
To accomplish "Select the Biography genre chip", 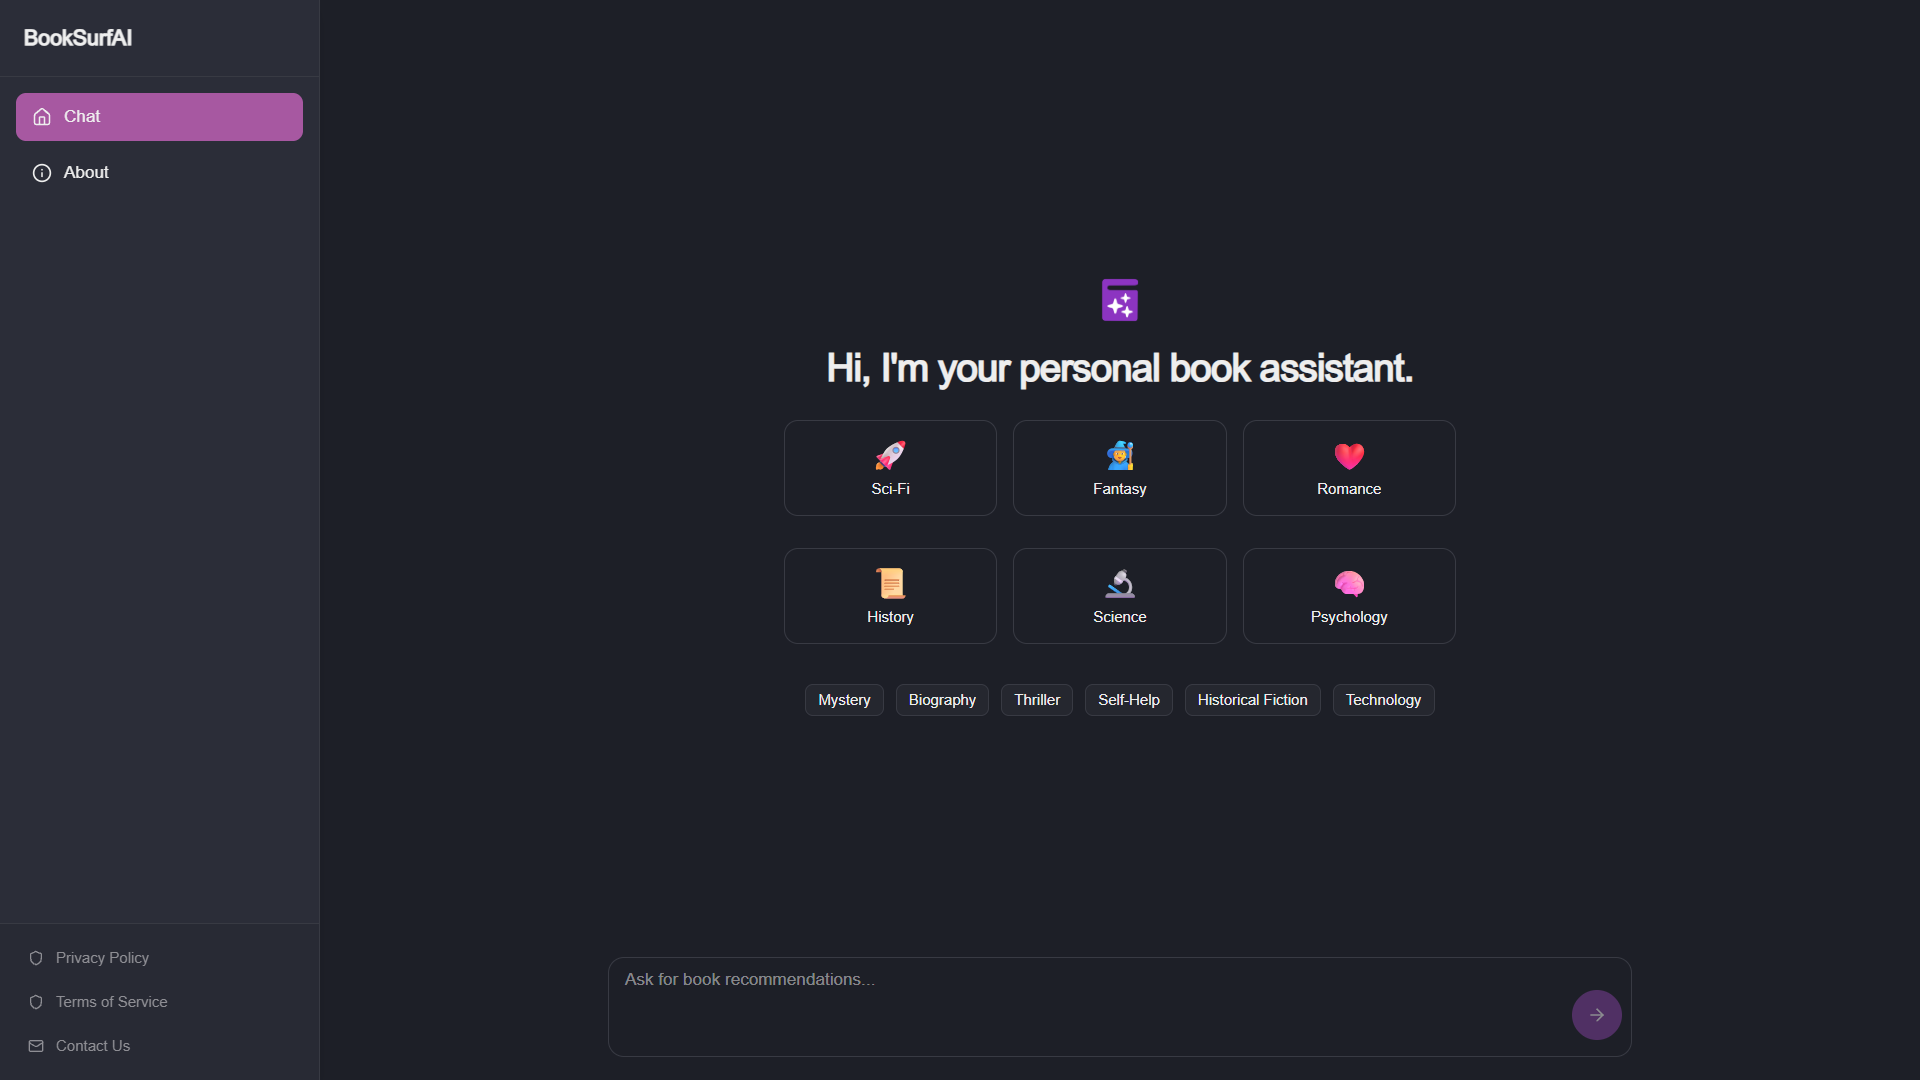I will [942, 700].
